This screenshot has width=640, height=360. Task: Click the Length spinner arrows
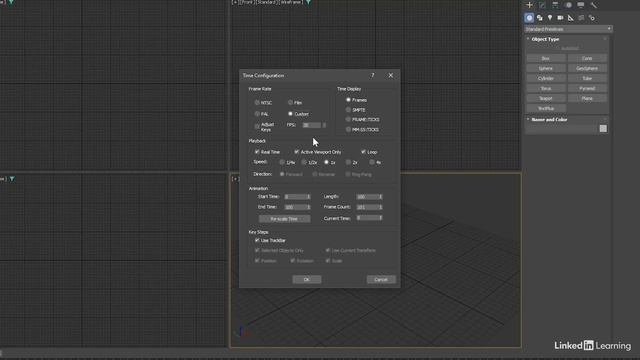click(x=380, y=197)
